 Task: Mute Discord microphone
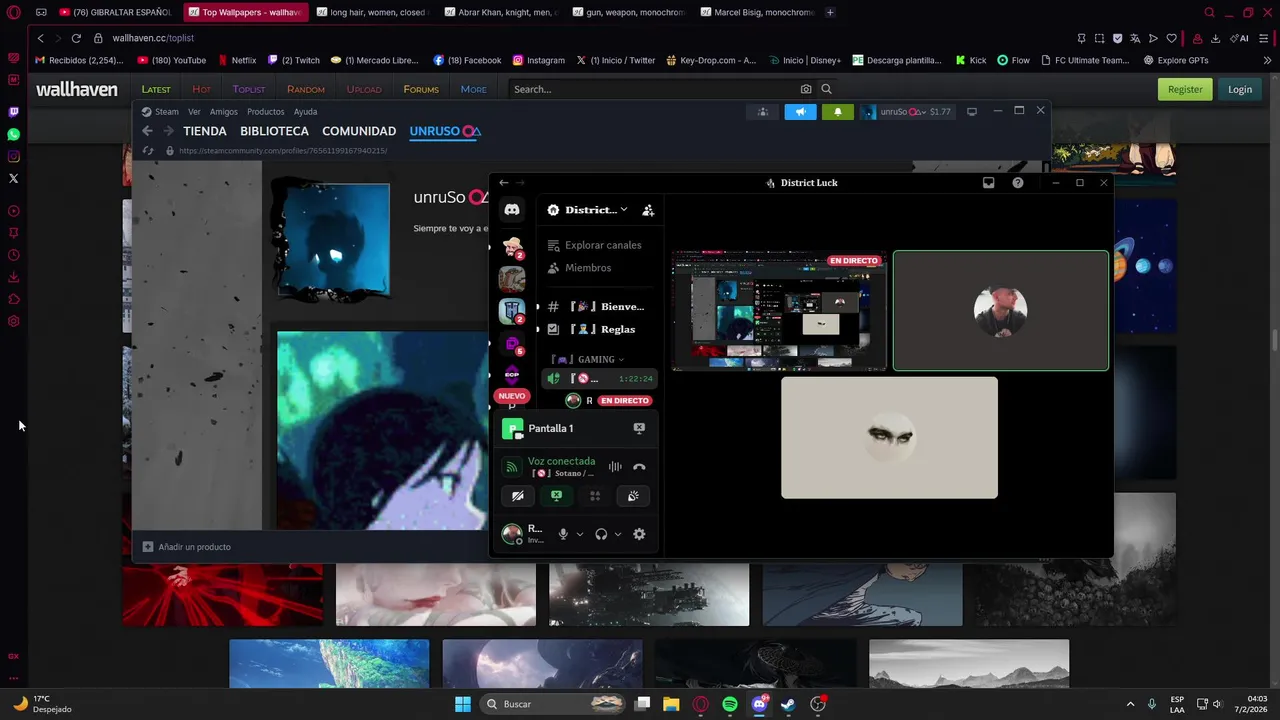[x=563, y=534]
